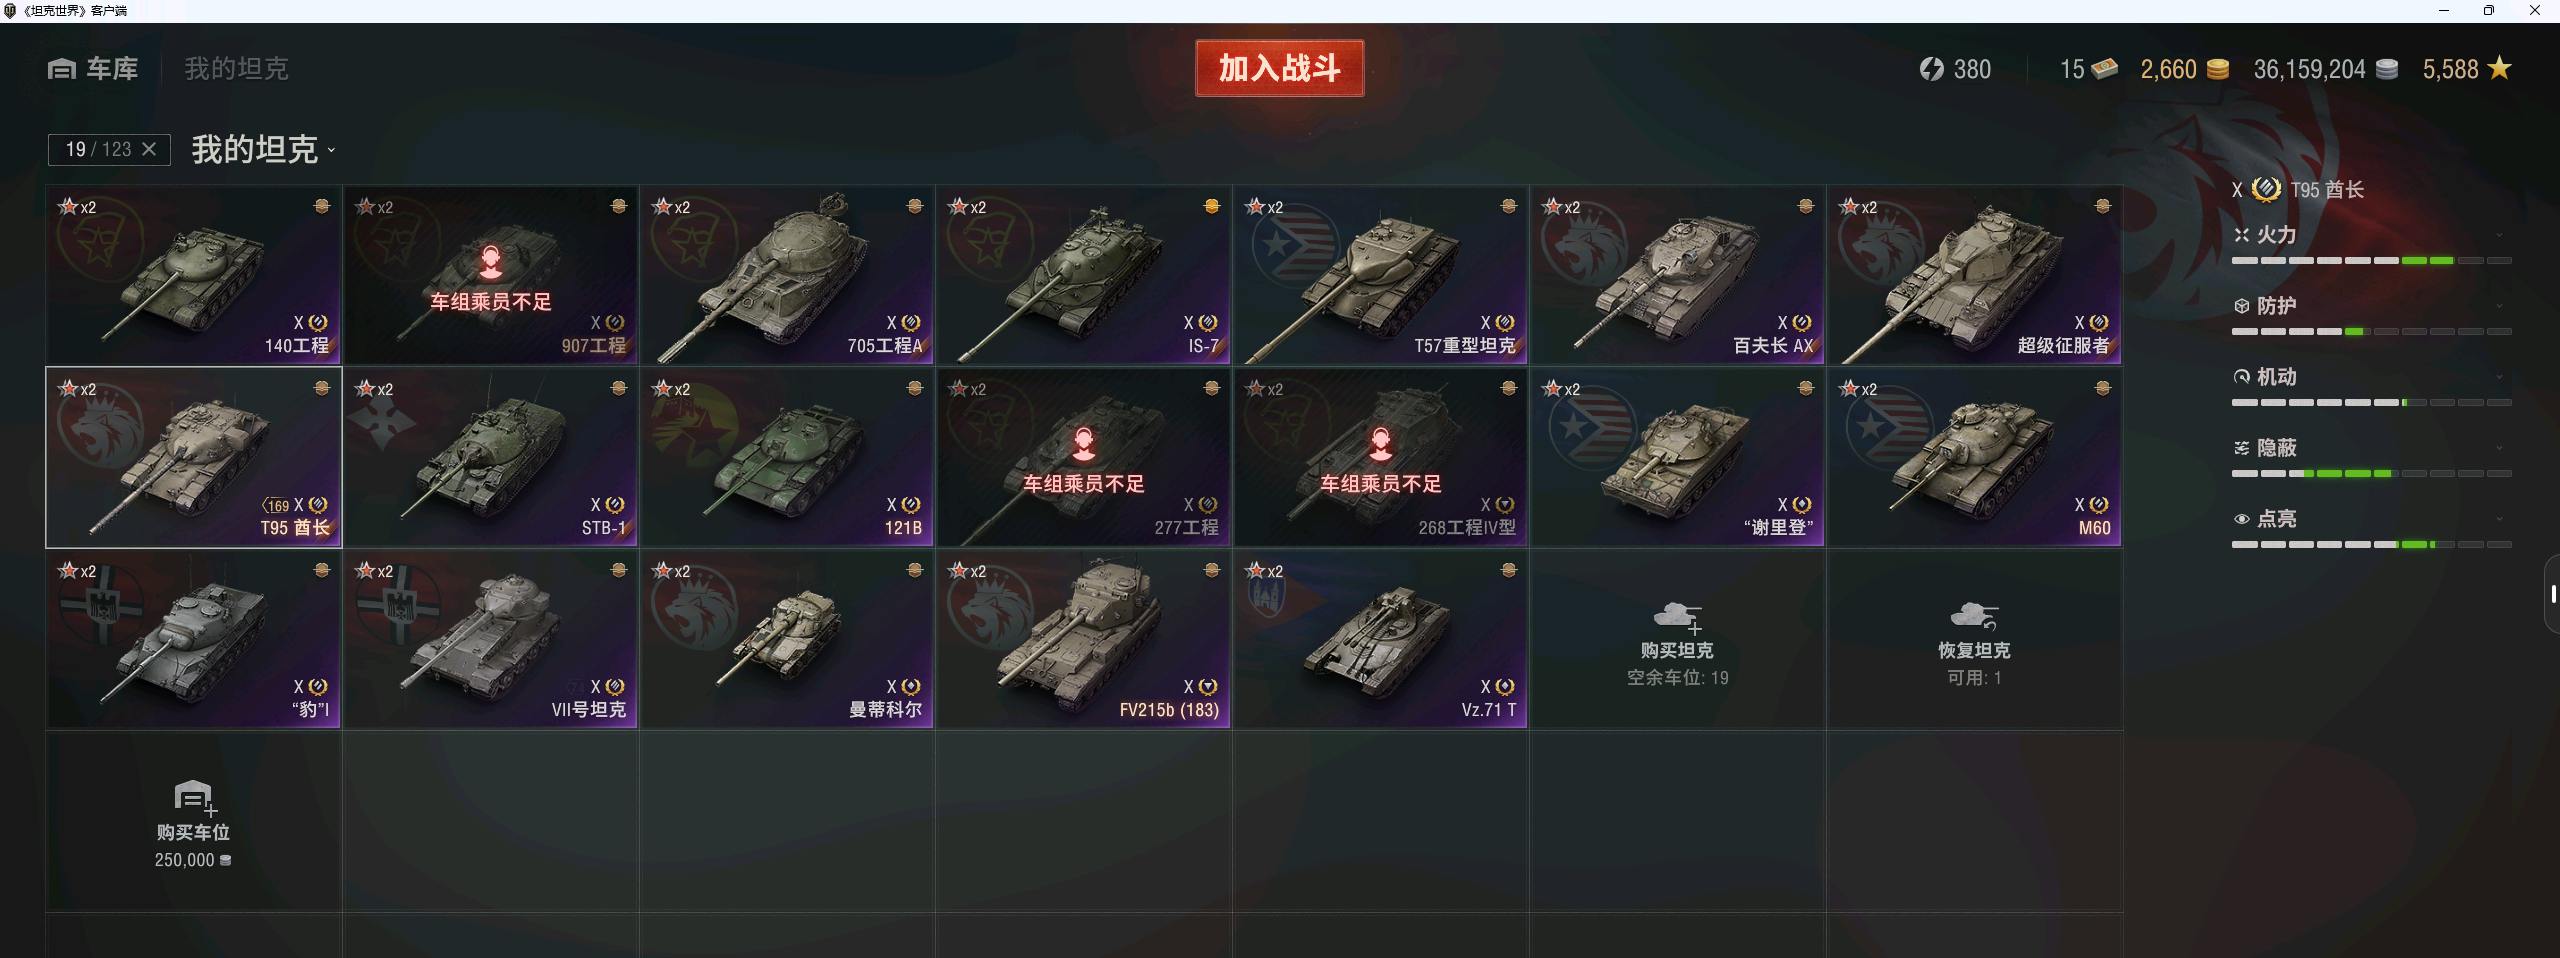Clear the 19/123 filter with X
Image resolution: width=2560 pixels, height=958 pixels.
coord(149,149)
